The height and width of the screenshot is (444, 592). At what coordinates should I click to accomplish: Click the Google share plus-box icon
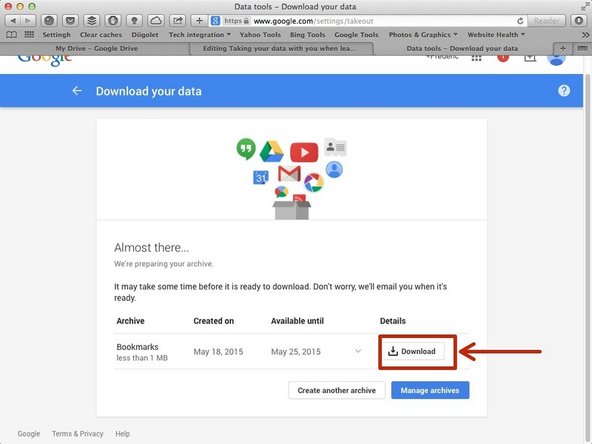[530, 58]
